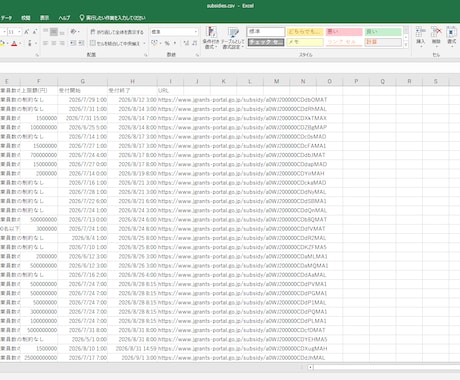460x380 pixels.
Task: Select the 受付終了 header cell
Action: [132, 91]
